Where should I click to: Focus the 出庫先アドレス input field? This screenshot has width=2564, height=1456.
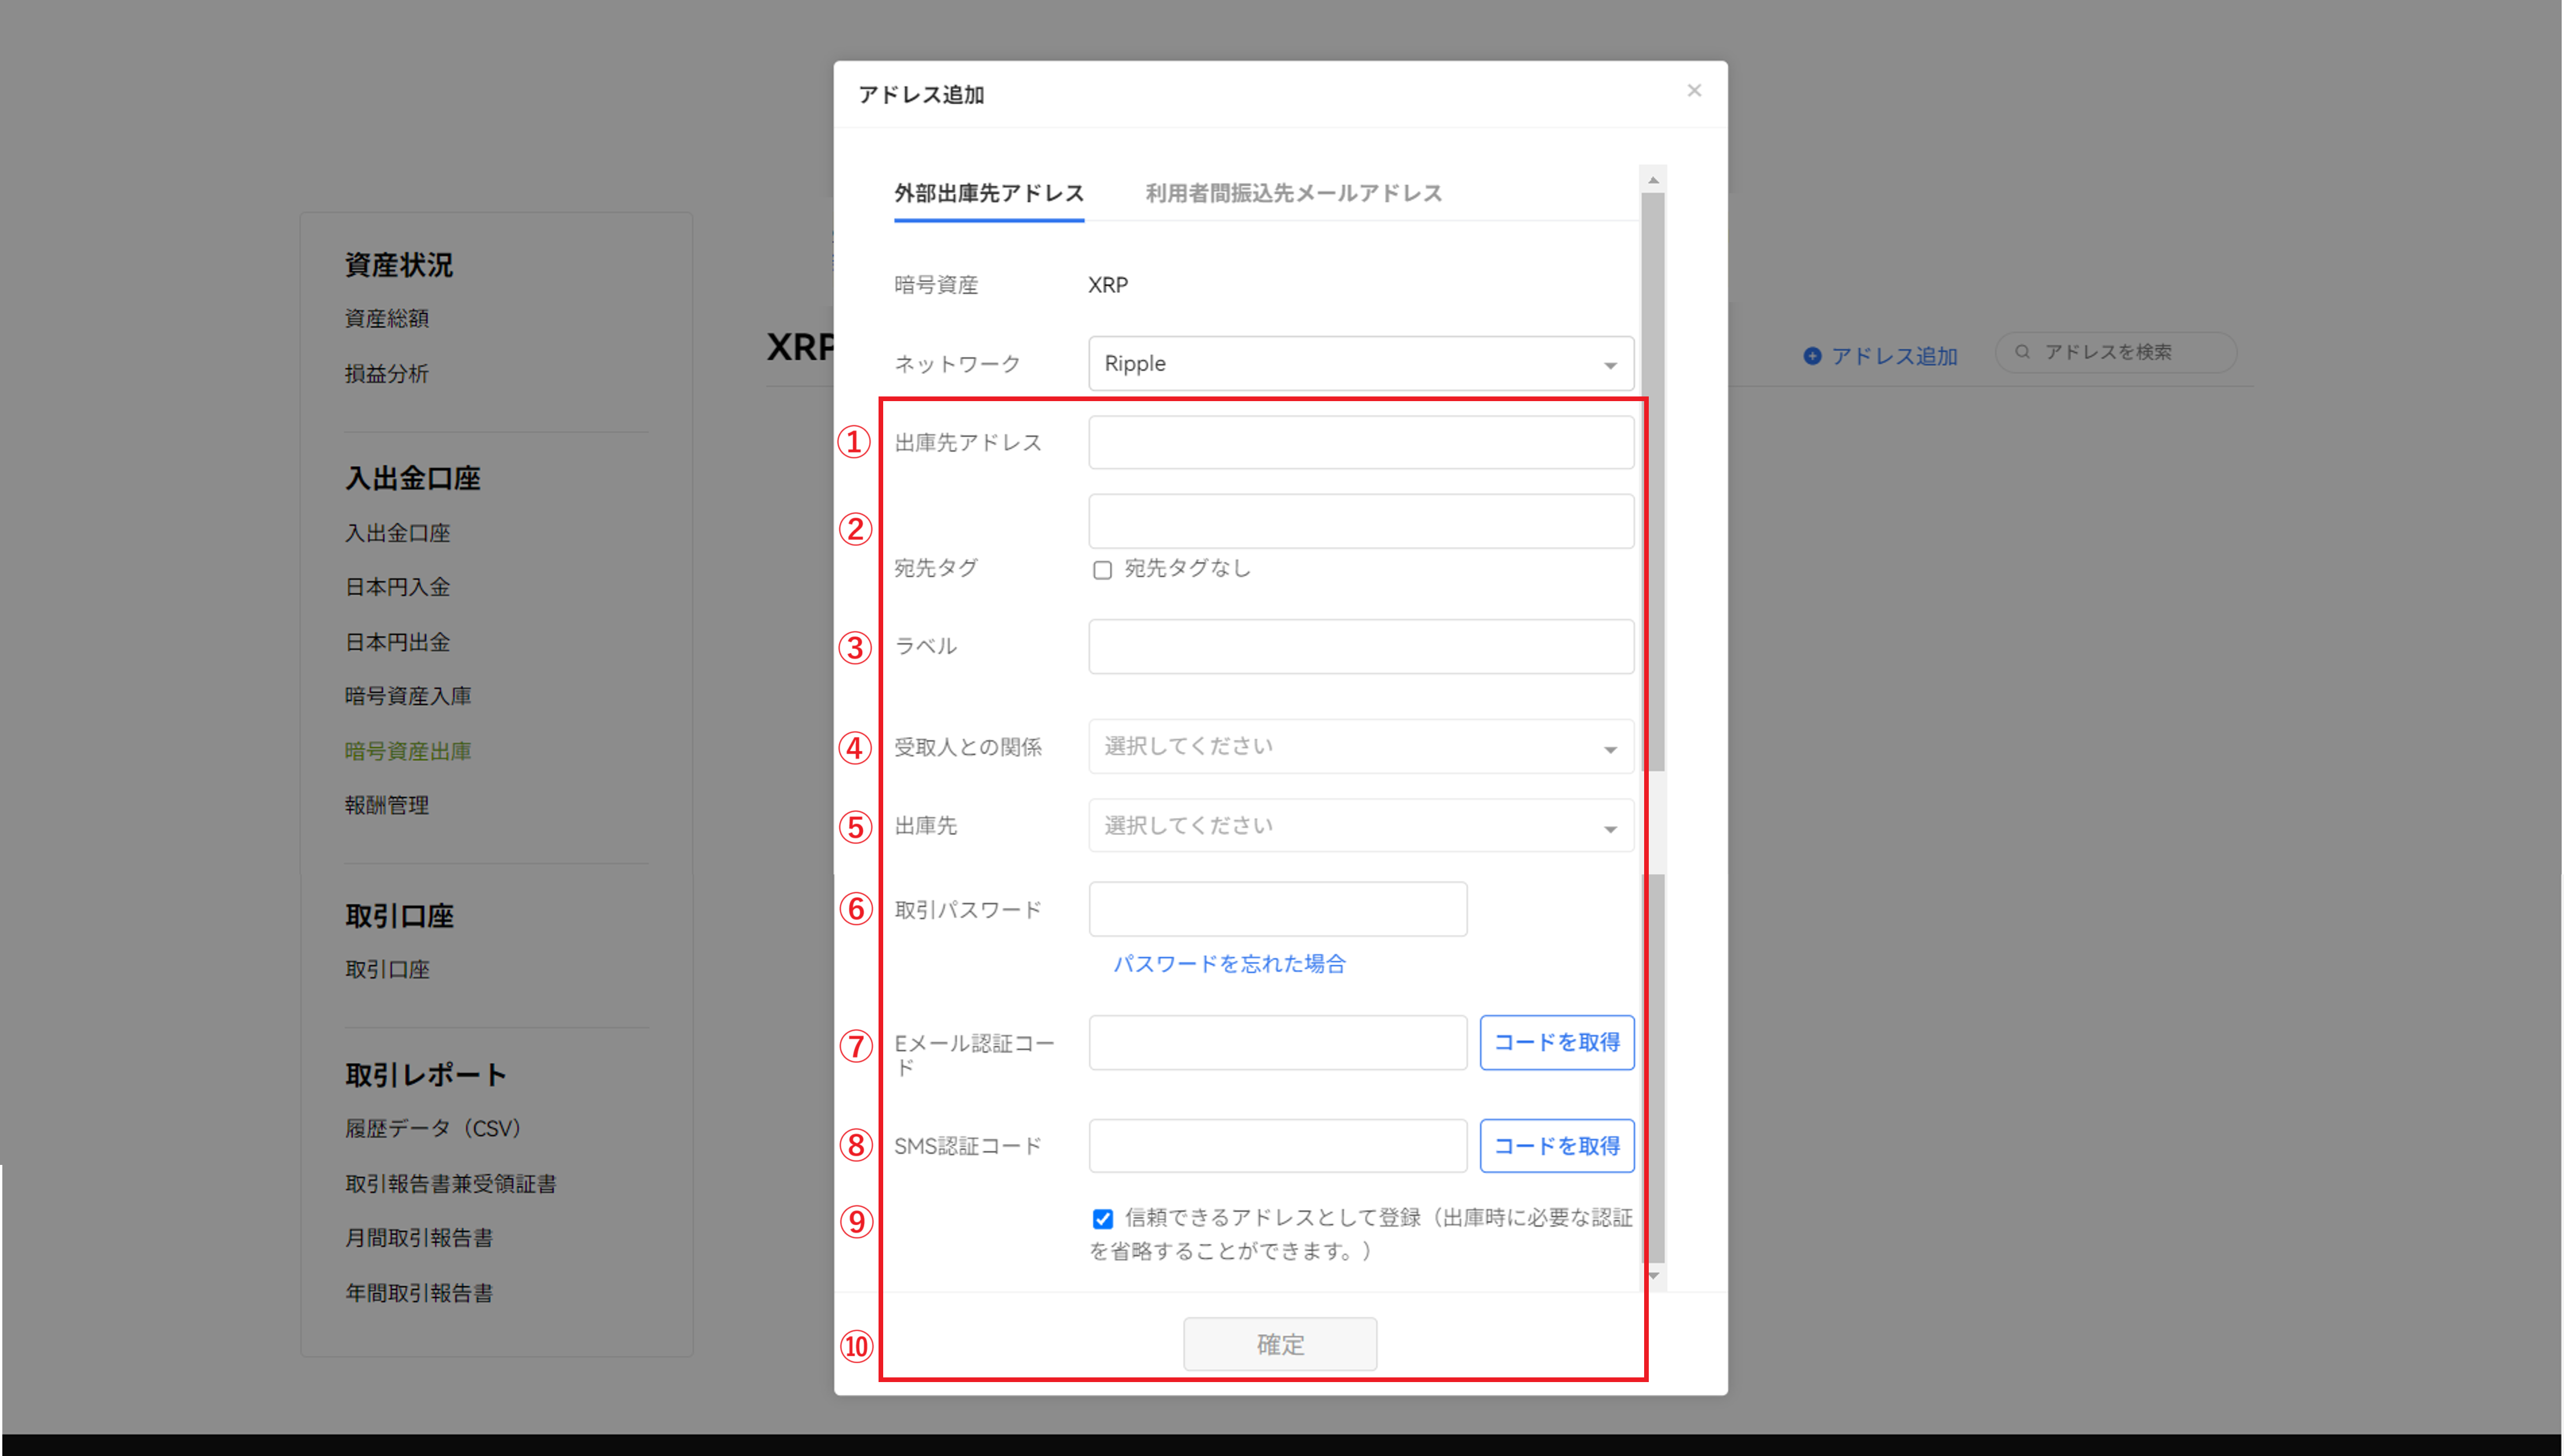pos(1360,443)
